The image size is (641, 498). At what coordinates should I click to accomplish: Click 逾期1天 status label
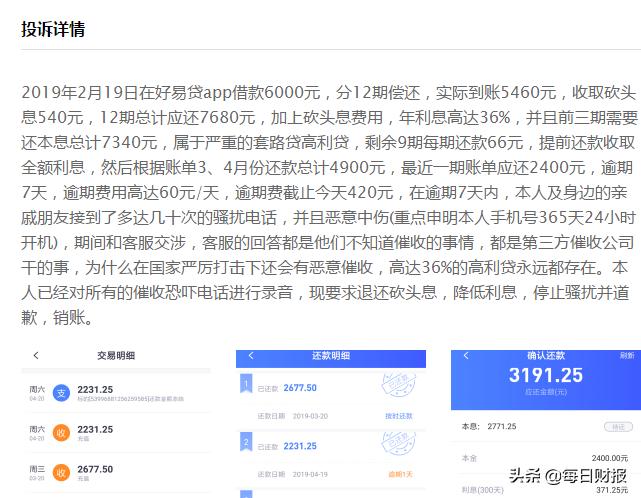tap(400, 474)
